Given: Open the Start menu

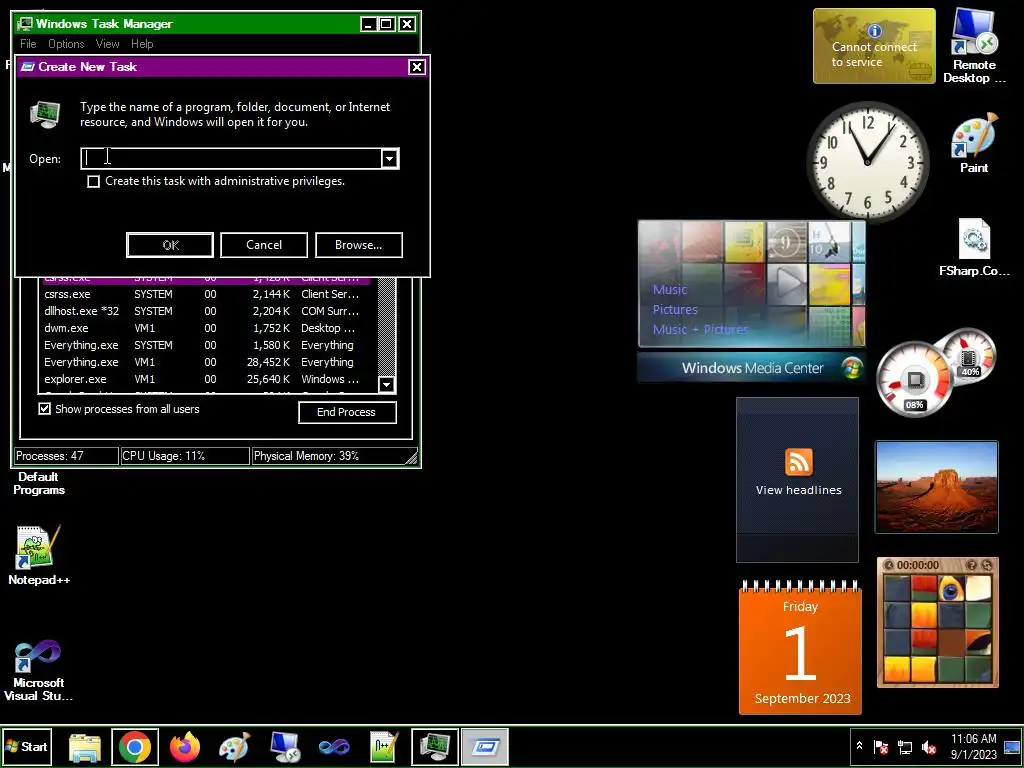Looking at the screenshot, I should tap(26, 746).
